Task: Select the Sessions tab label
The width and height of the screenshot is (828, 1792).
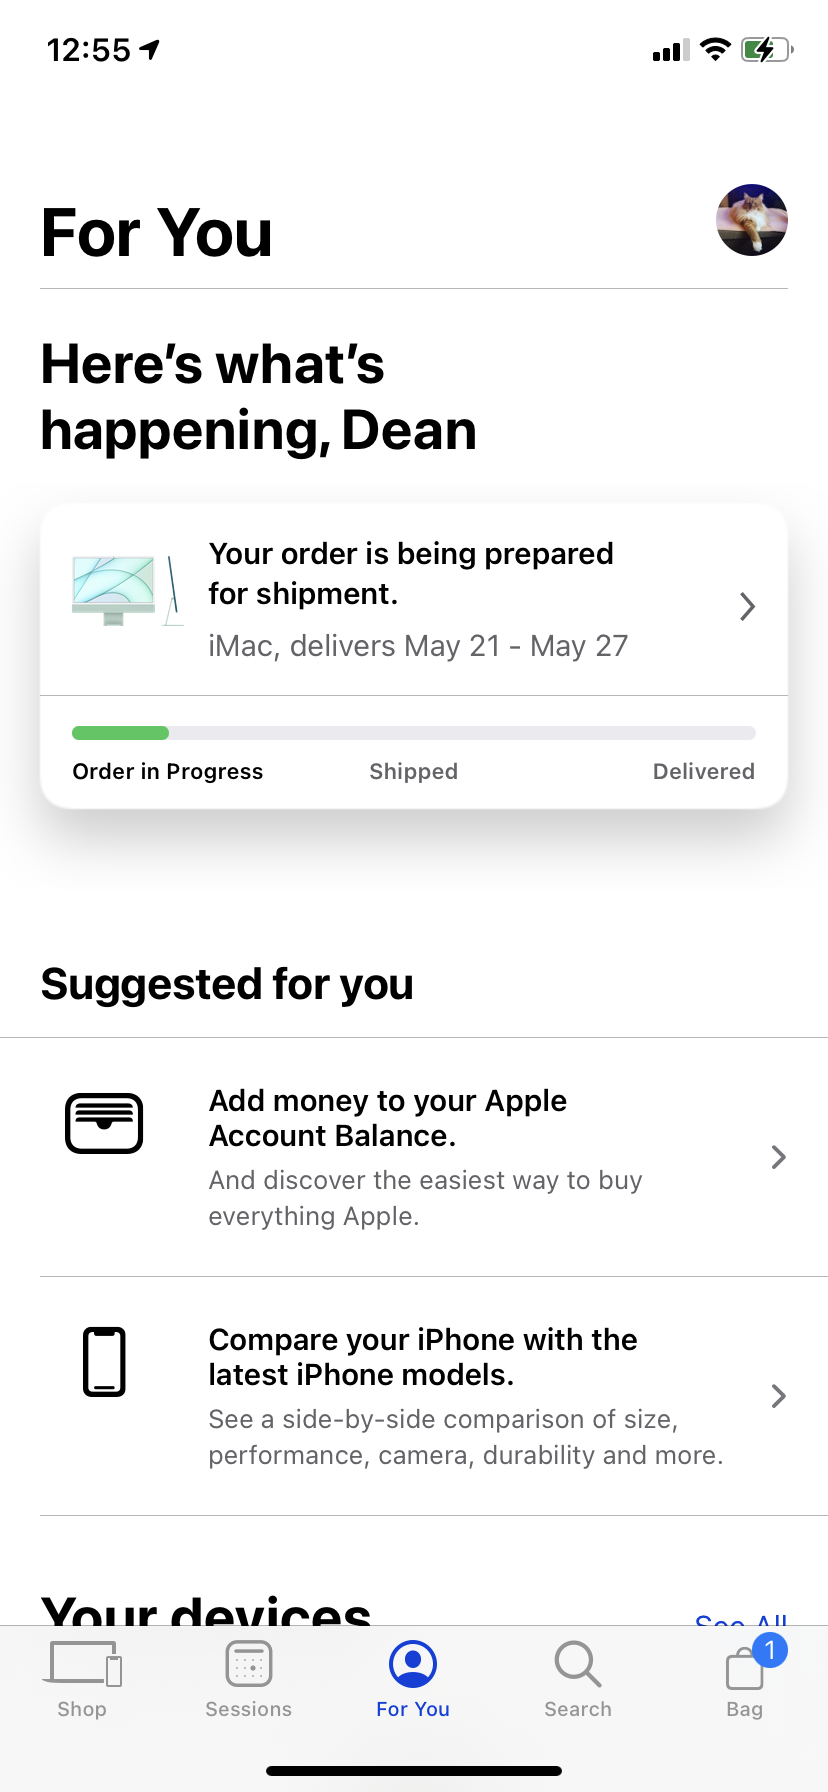Action: point(249,1709)
